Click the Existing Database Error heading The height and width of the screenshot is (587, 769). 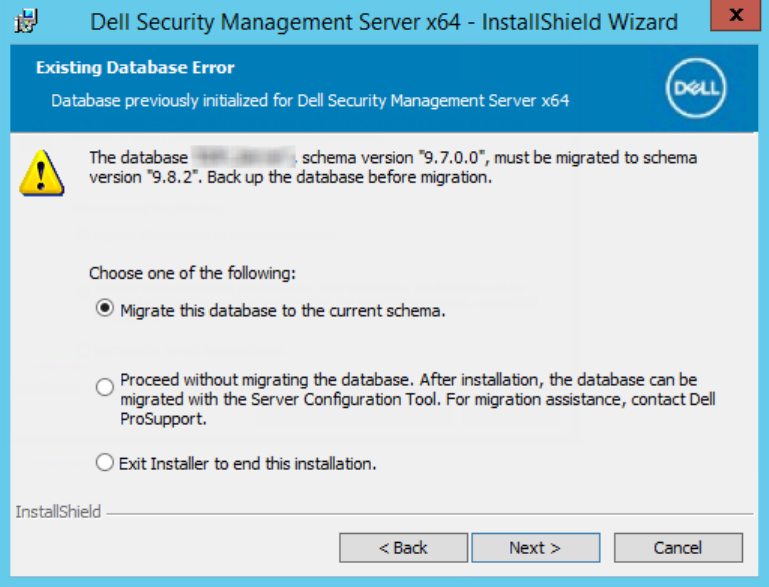(x=135, y=68)
